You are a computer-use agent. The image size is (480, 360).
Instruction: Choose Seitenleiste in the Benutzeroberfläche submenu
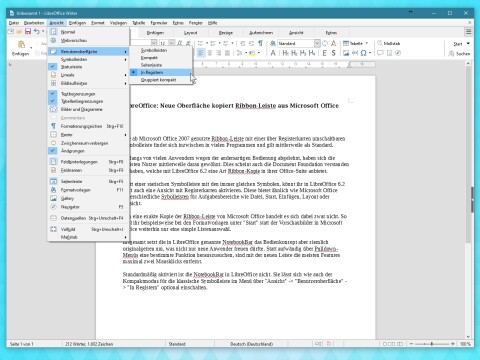[161, 65]
